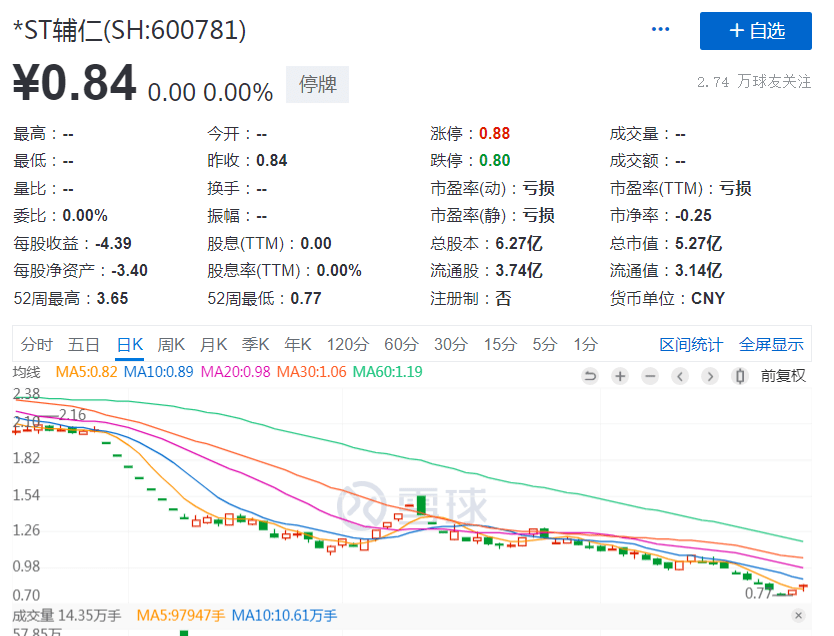This screenshot has width=834, height=636.
Task: Switch to the 60分 interval tab
Action: (402, 345)
